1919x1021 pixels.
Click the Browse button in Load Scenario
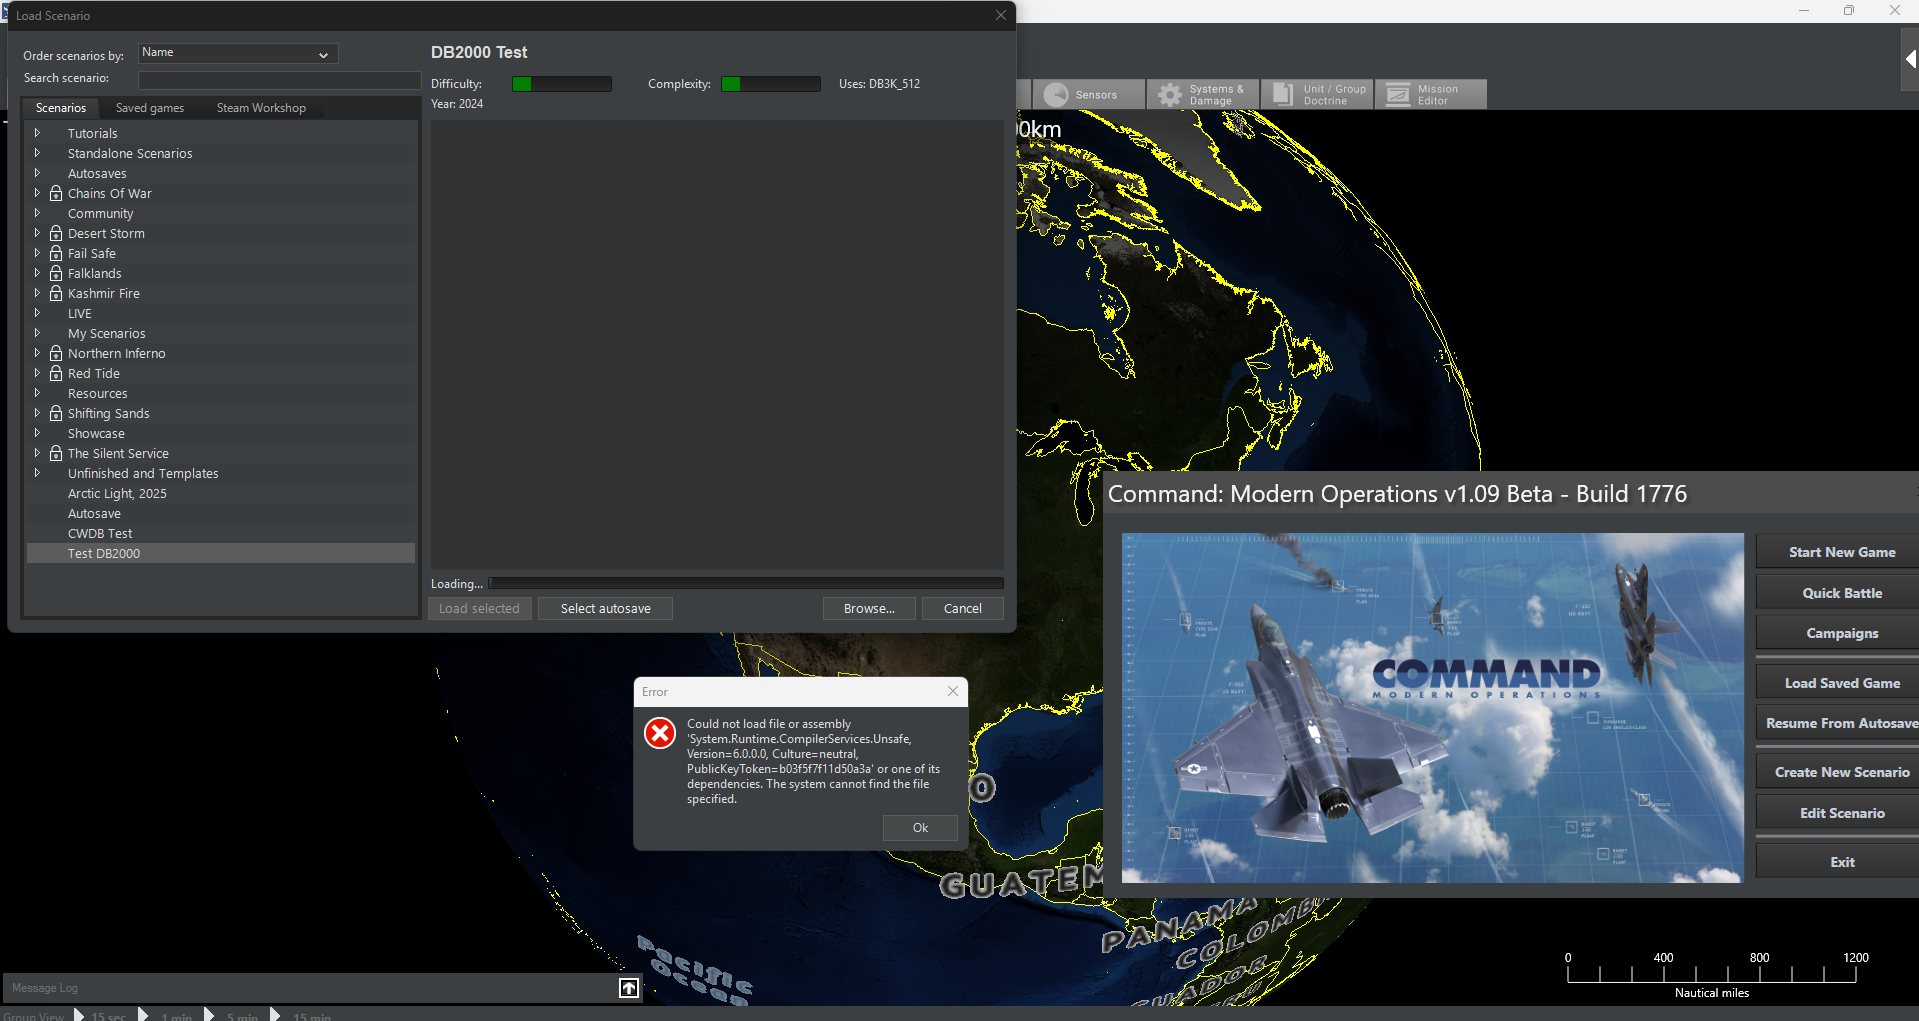pyautogui.click(x=868, y=608)
